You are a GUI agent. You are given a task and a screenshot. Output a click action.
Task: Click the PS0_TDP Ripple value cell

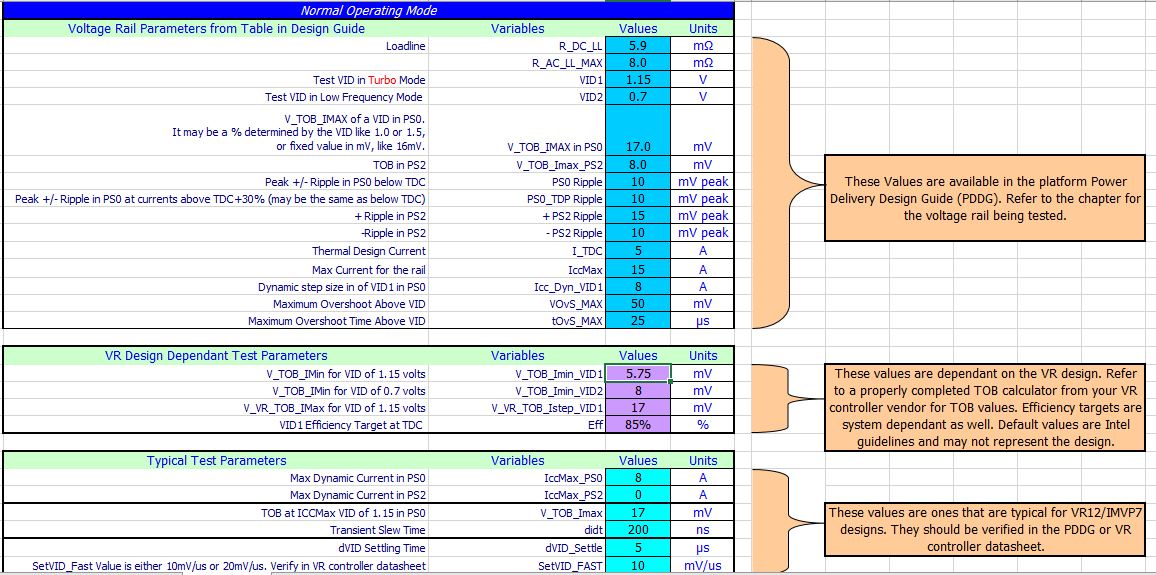(x=637, y=198)
